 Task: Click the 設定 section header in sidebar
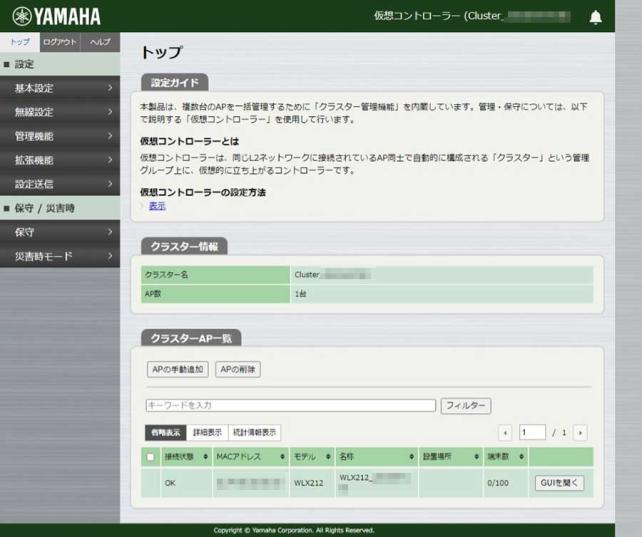click(60, 64)
